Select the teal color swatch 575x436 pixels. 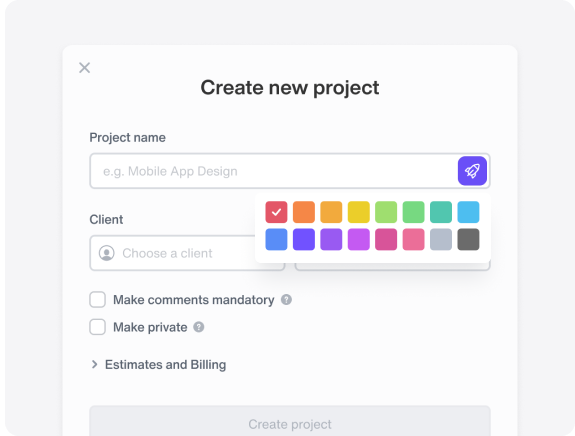point(441,212)
